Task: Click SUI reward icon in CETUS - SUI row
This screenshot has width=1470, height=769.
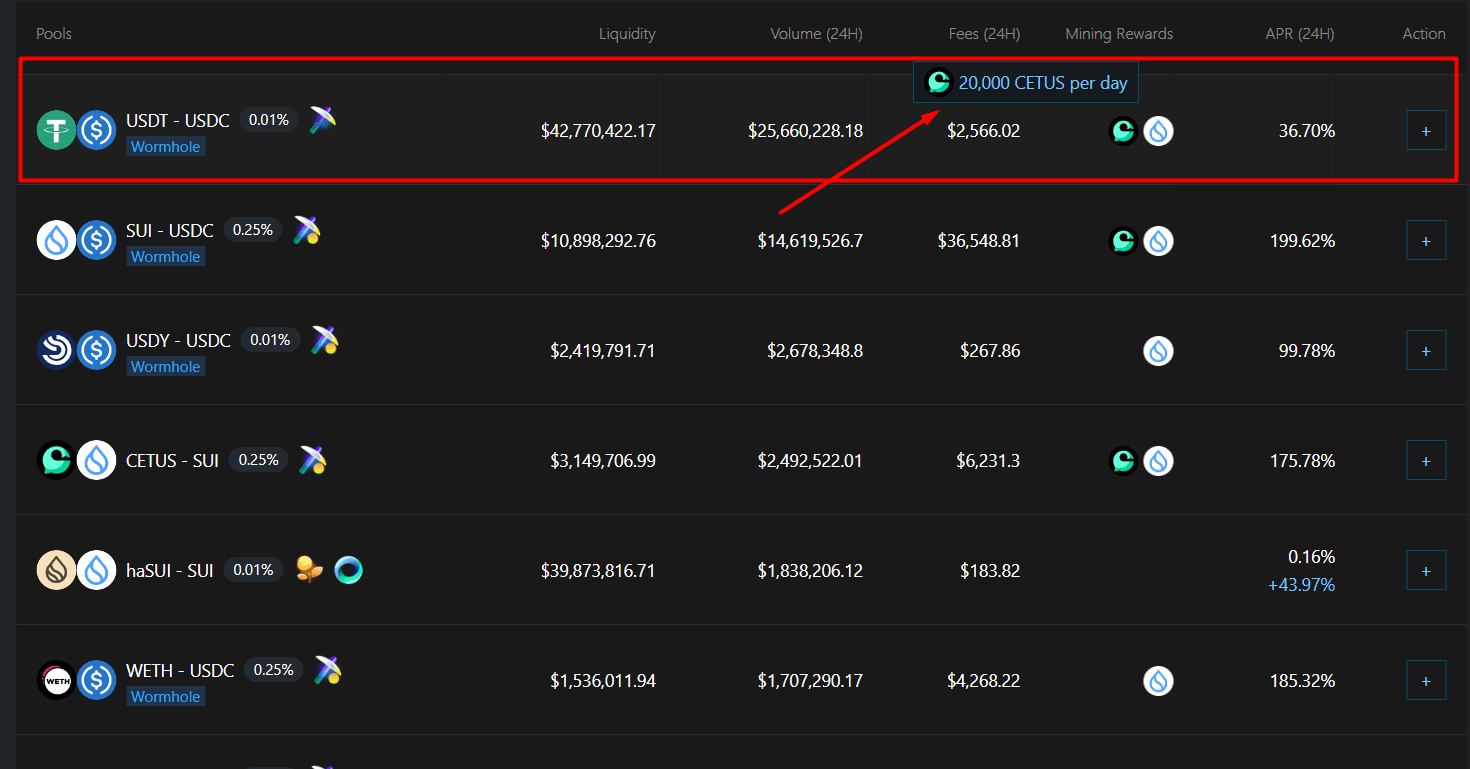Action: pyautogui.click(x=1158, y=461)
